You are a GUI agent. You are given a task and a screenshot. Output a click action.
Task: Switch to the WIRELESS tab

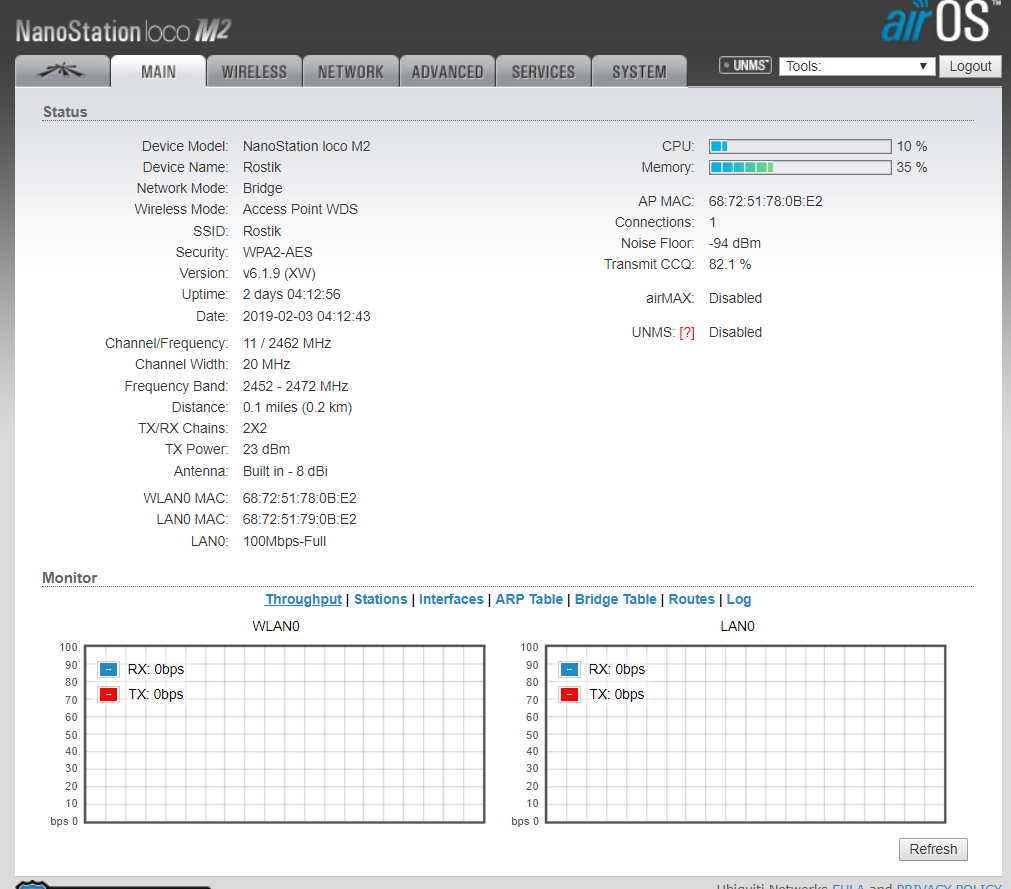pyautogui.click(x=255, y=71)
